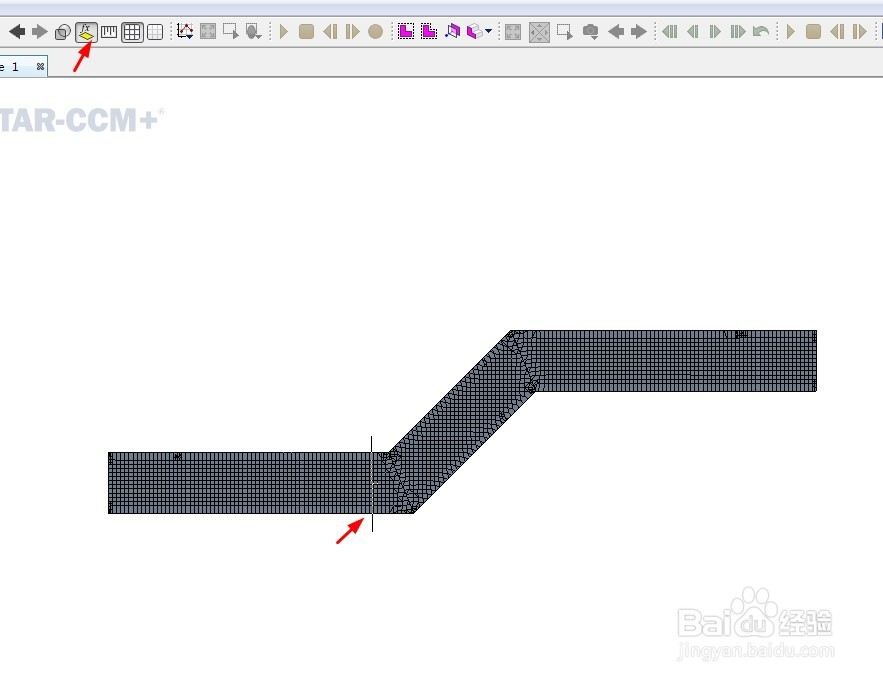Click the tan stop button left of the record circle

point(306,32)
